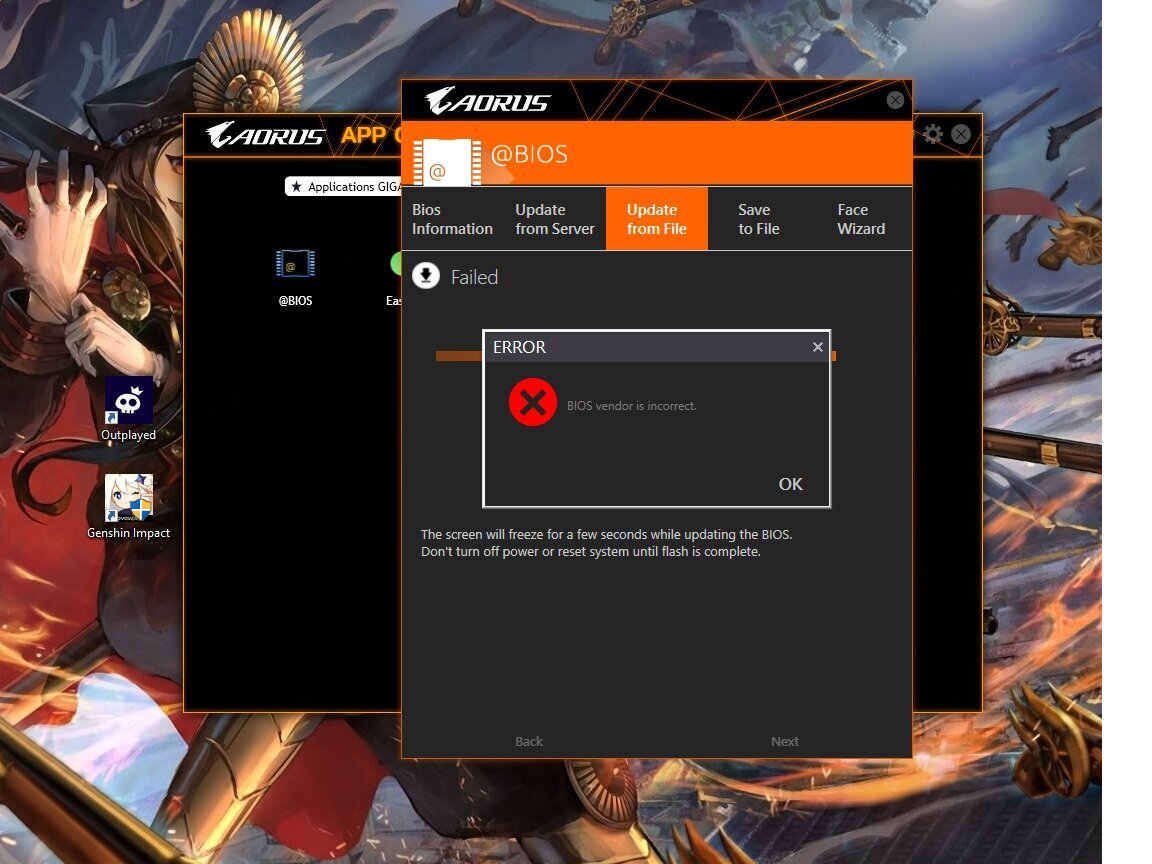1152x864 pixels.
Task: Click the Failed status text
Action: [475, 277]
